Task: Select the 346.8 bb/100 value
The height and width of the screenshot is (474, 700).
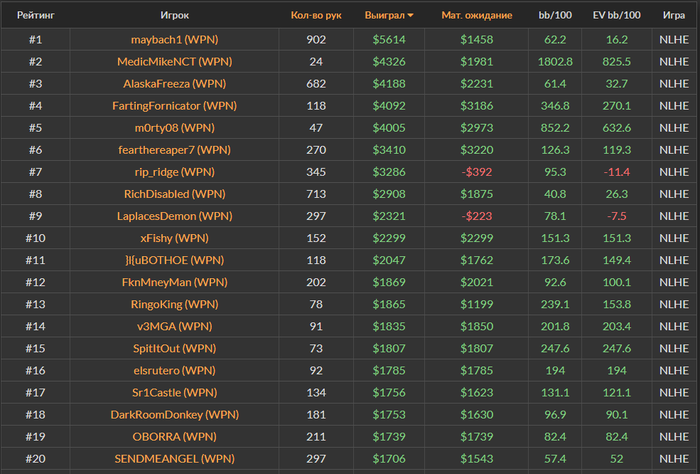Action: coord(555,106)
